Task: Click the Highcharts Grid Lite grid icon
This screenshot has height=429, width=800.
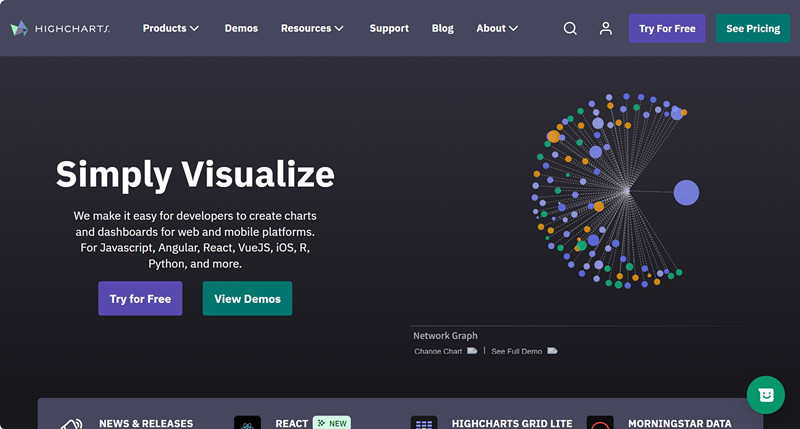Action: [424, 423]
